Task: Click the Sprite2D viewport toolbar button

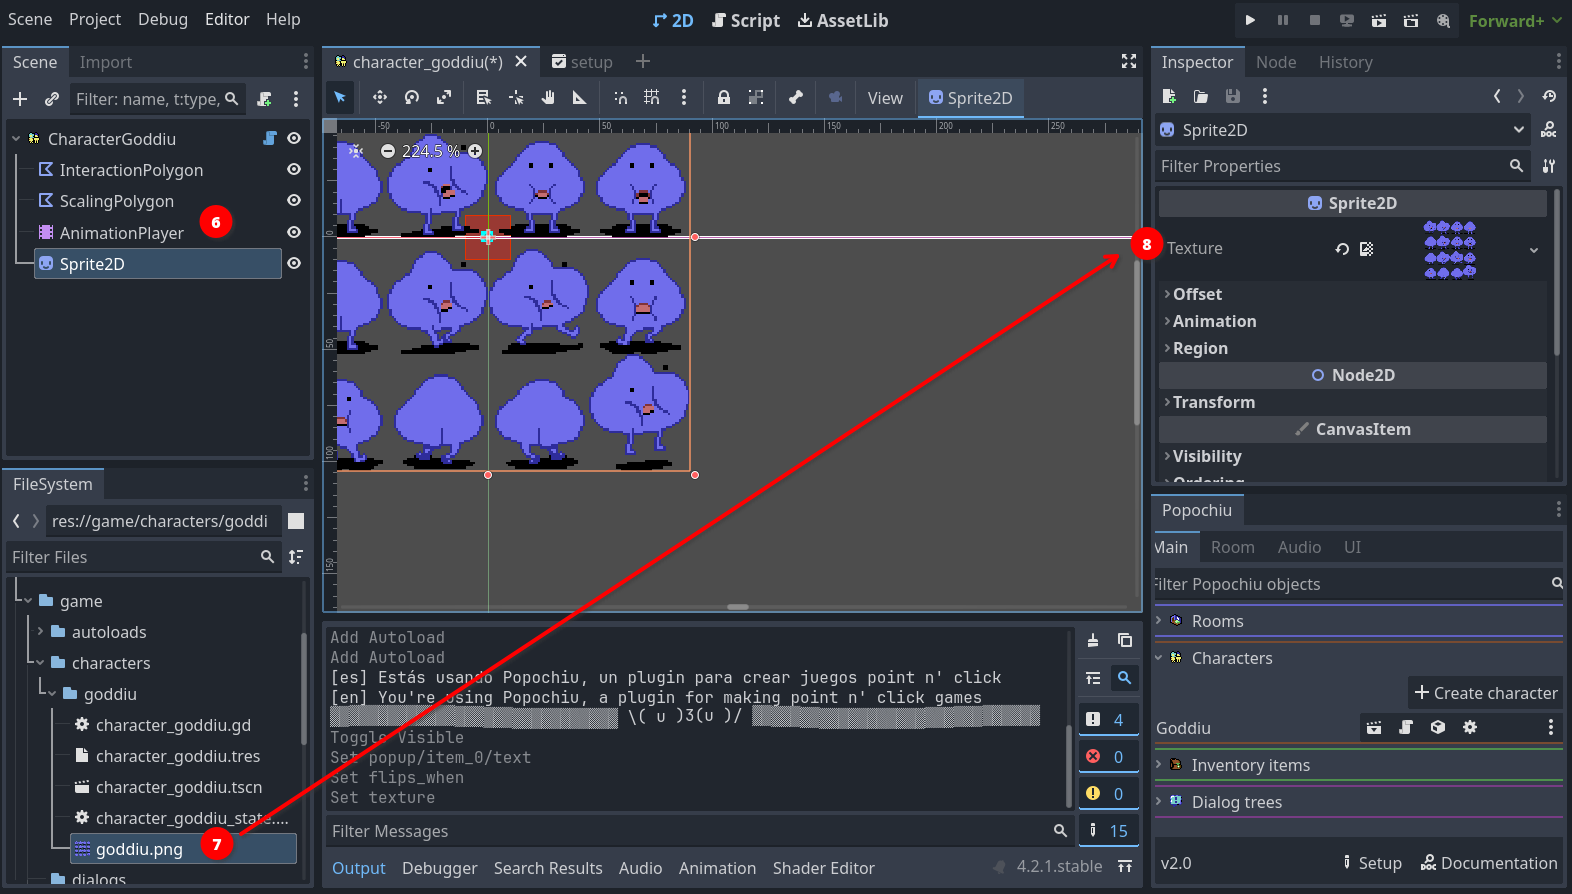Action: pyautogui.click(x=970, y=98)
